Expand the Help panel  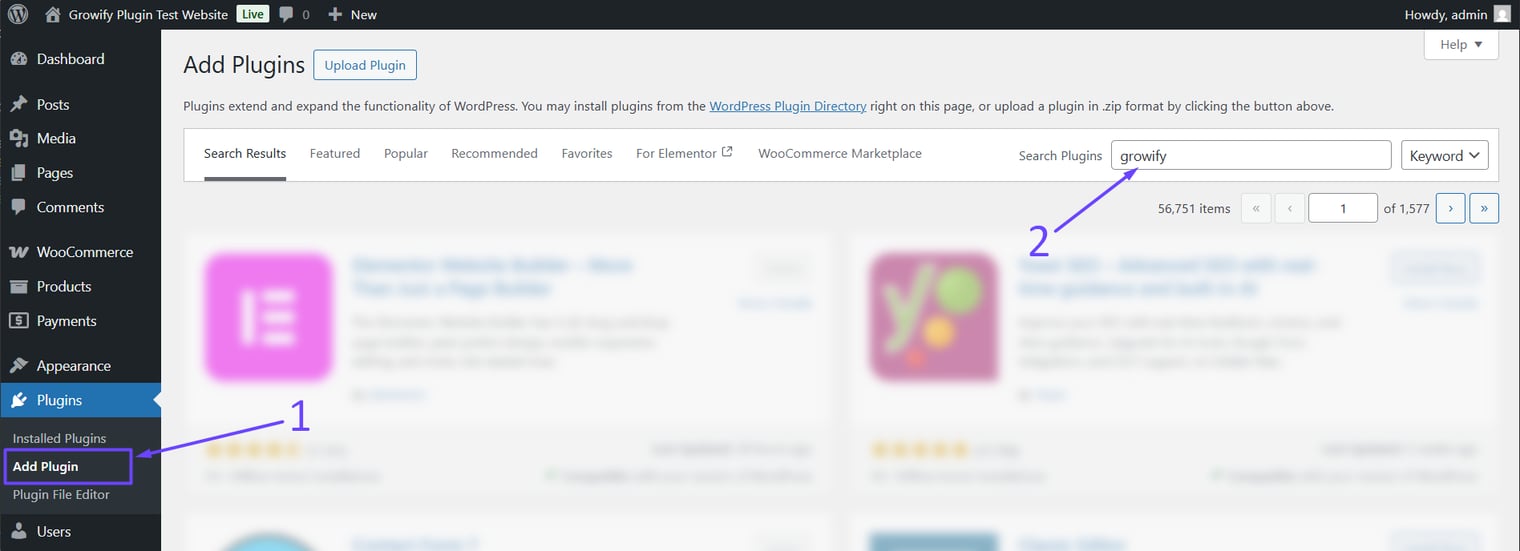pos(1460,45)
